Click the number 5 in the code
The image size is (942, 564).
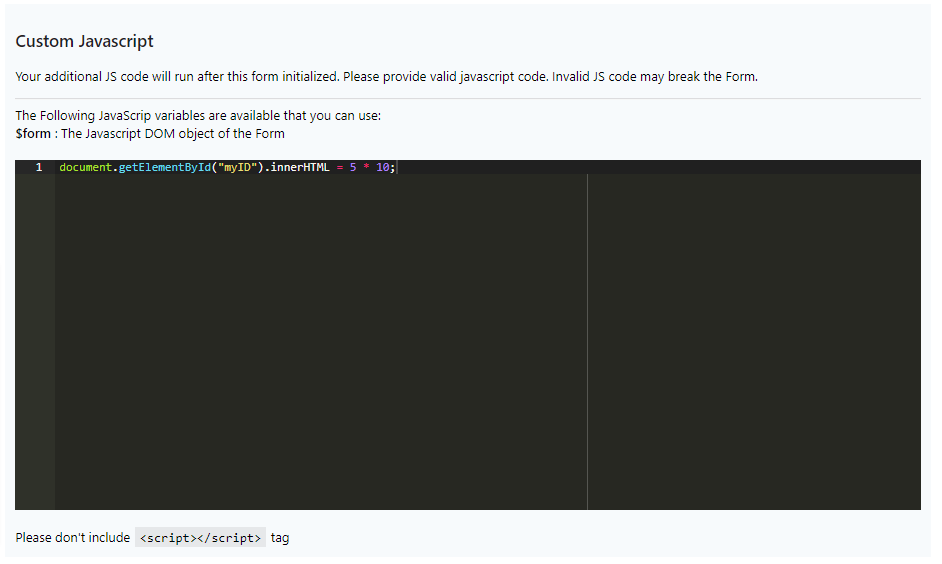[353, 168]
